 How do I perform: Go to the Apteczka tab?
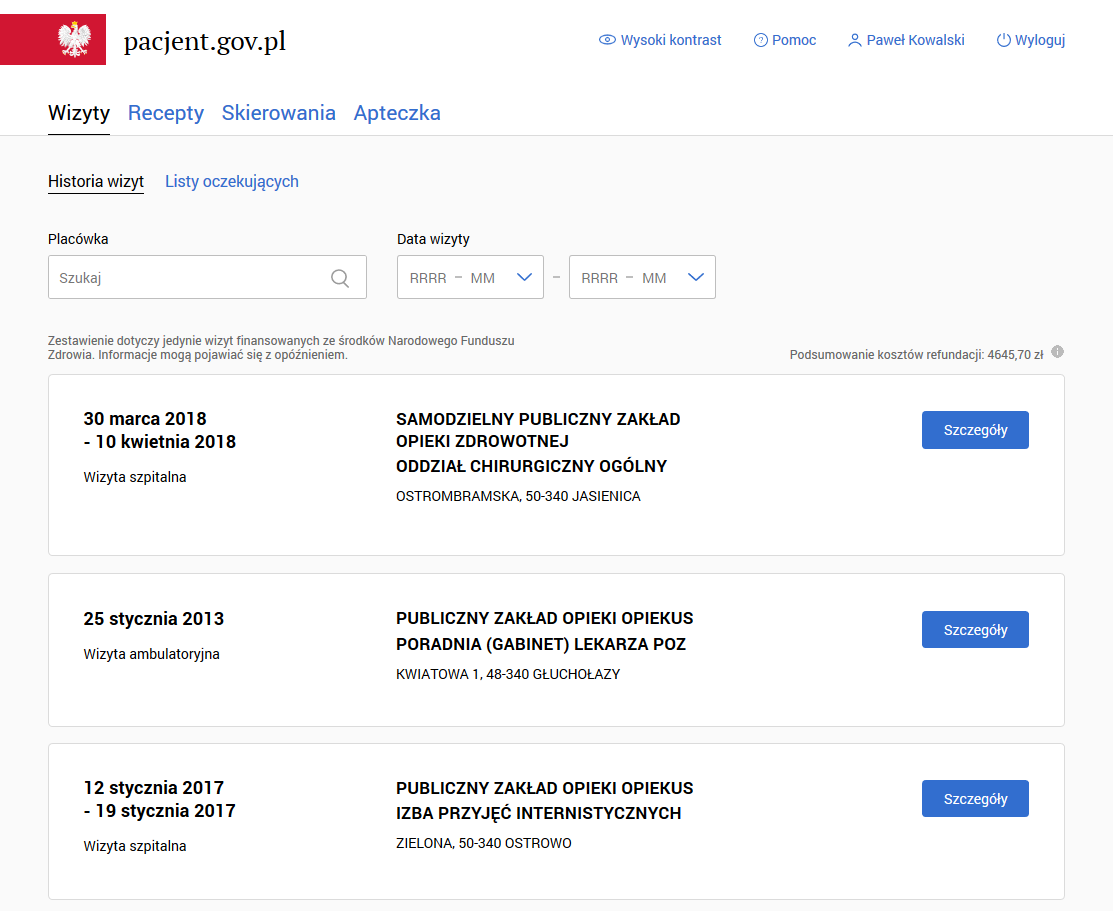[x=397, y=113]
